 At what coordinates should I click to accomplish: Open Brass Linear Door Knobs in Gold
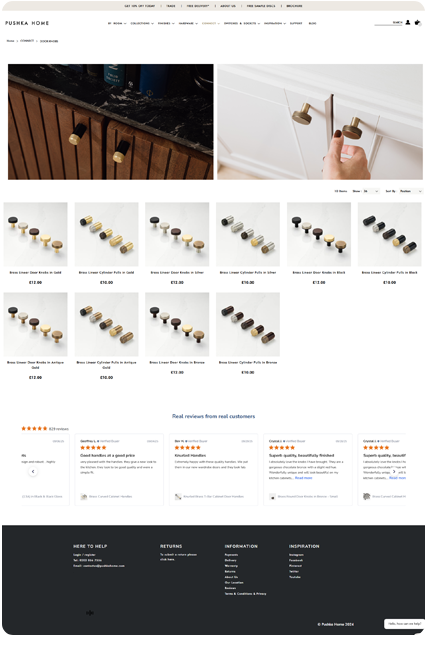(36, 273)
